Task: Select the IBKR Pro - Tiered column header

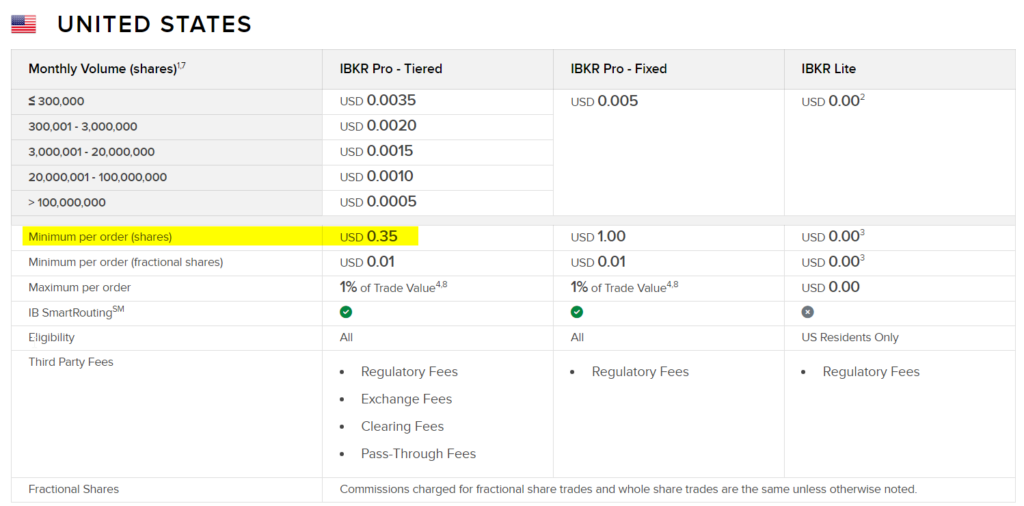Action: 391,69
